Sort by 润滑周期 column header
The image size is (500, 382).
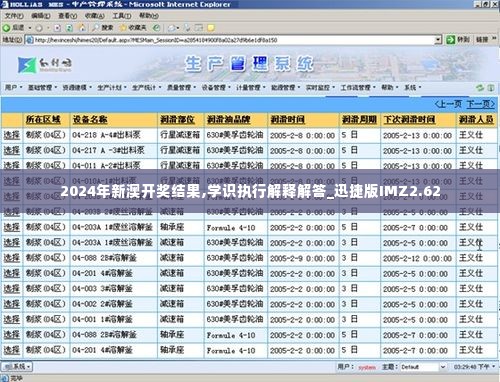(359, 120)
